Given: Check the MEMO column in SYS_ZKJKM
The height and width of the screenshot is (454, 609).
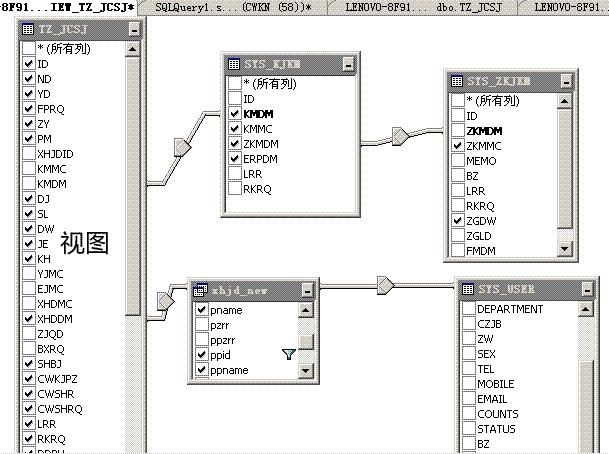Looking at the screenshot, I should pos(457,160).
